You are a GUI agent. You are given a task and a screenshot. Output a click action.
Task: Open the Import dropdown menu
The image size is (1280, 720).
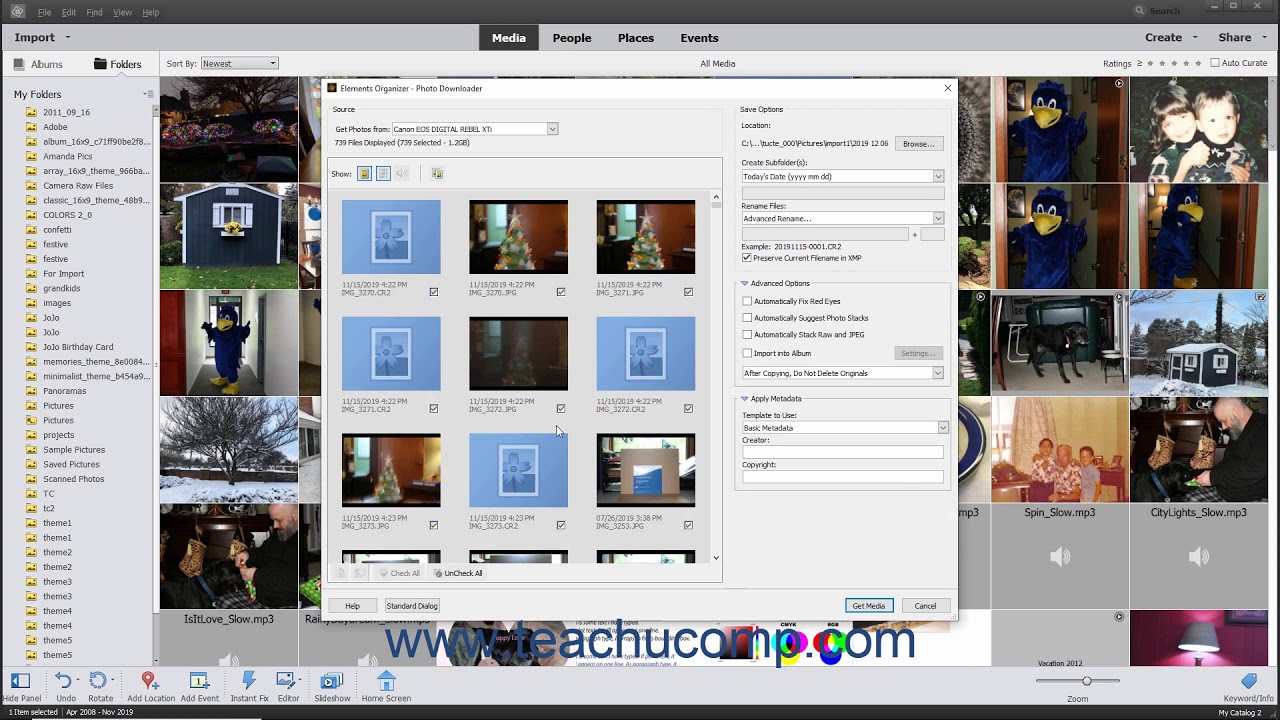click(42, 37)
